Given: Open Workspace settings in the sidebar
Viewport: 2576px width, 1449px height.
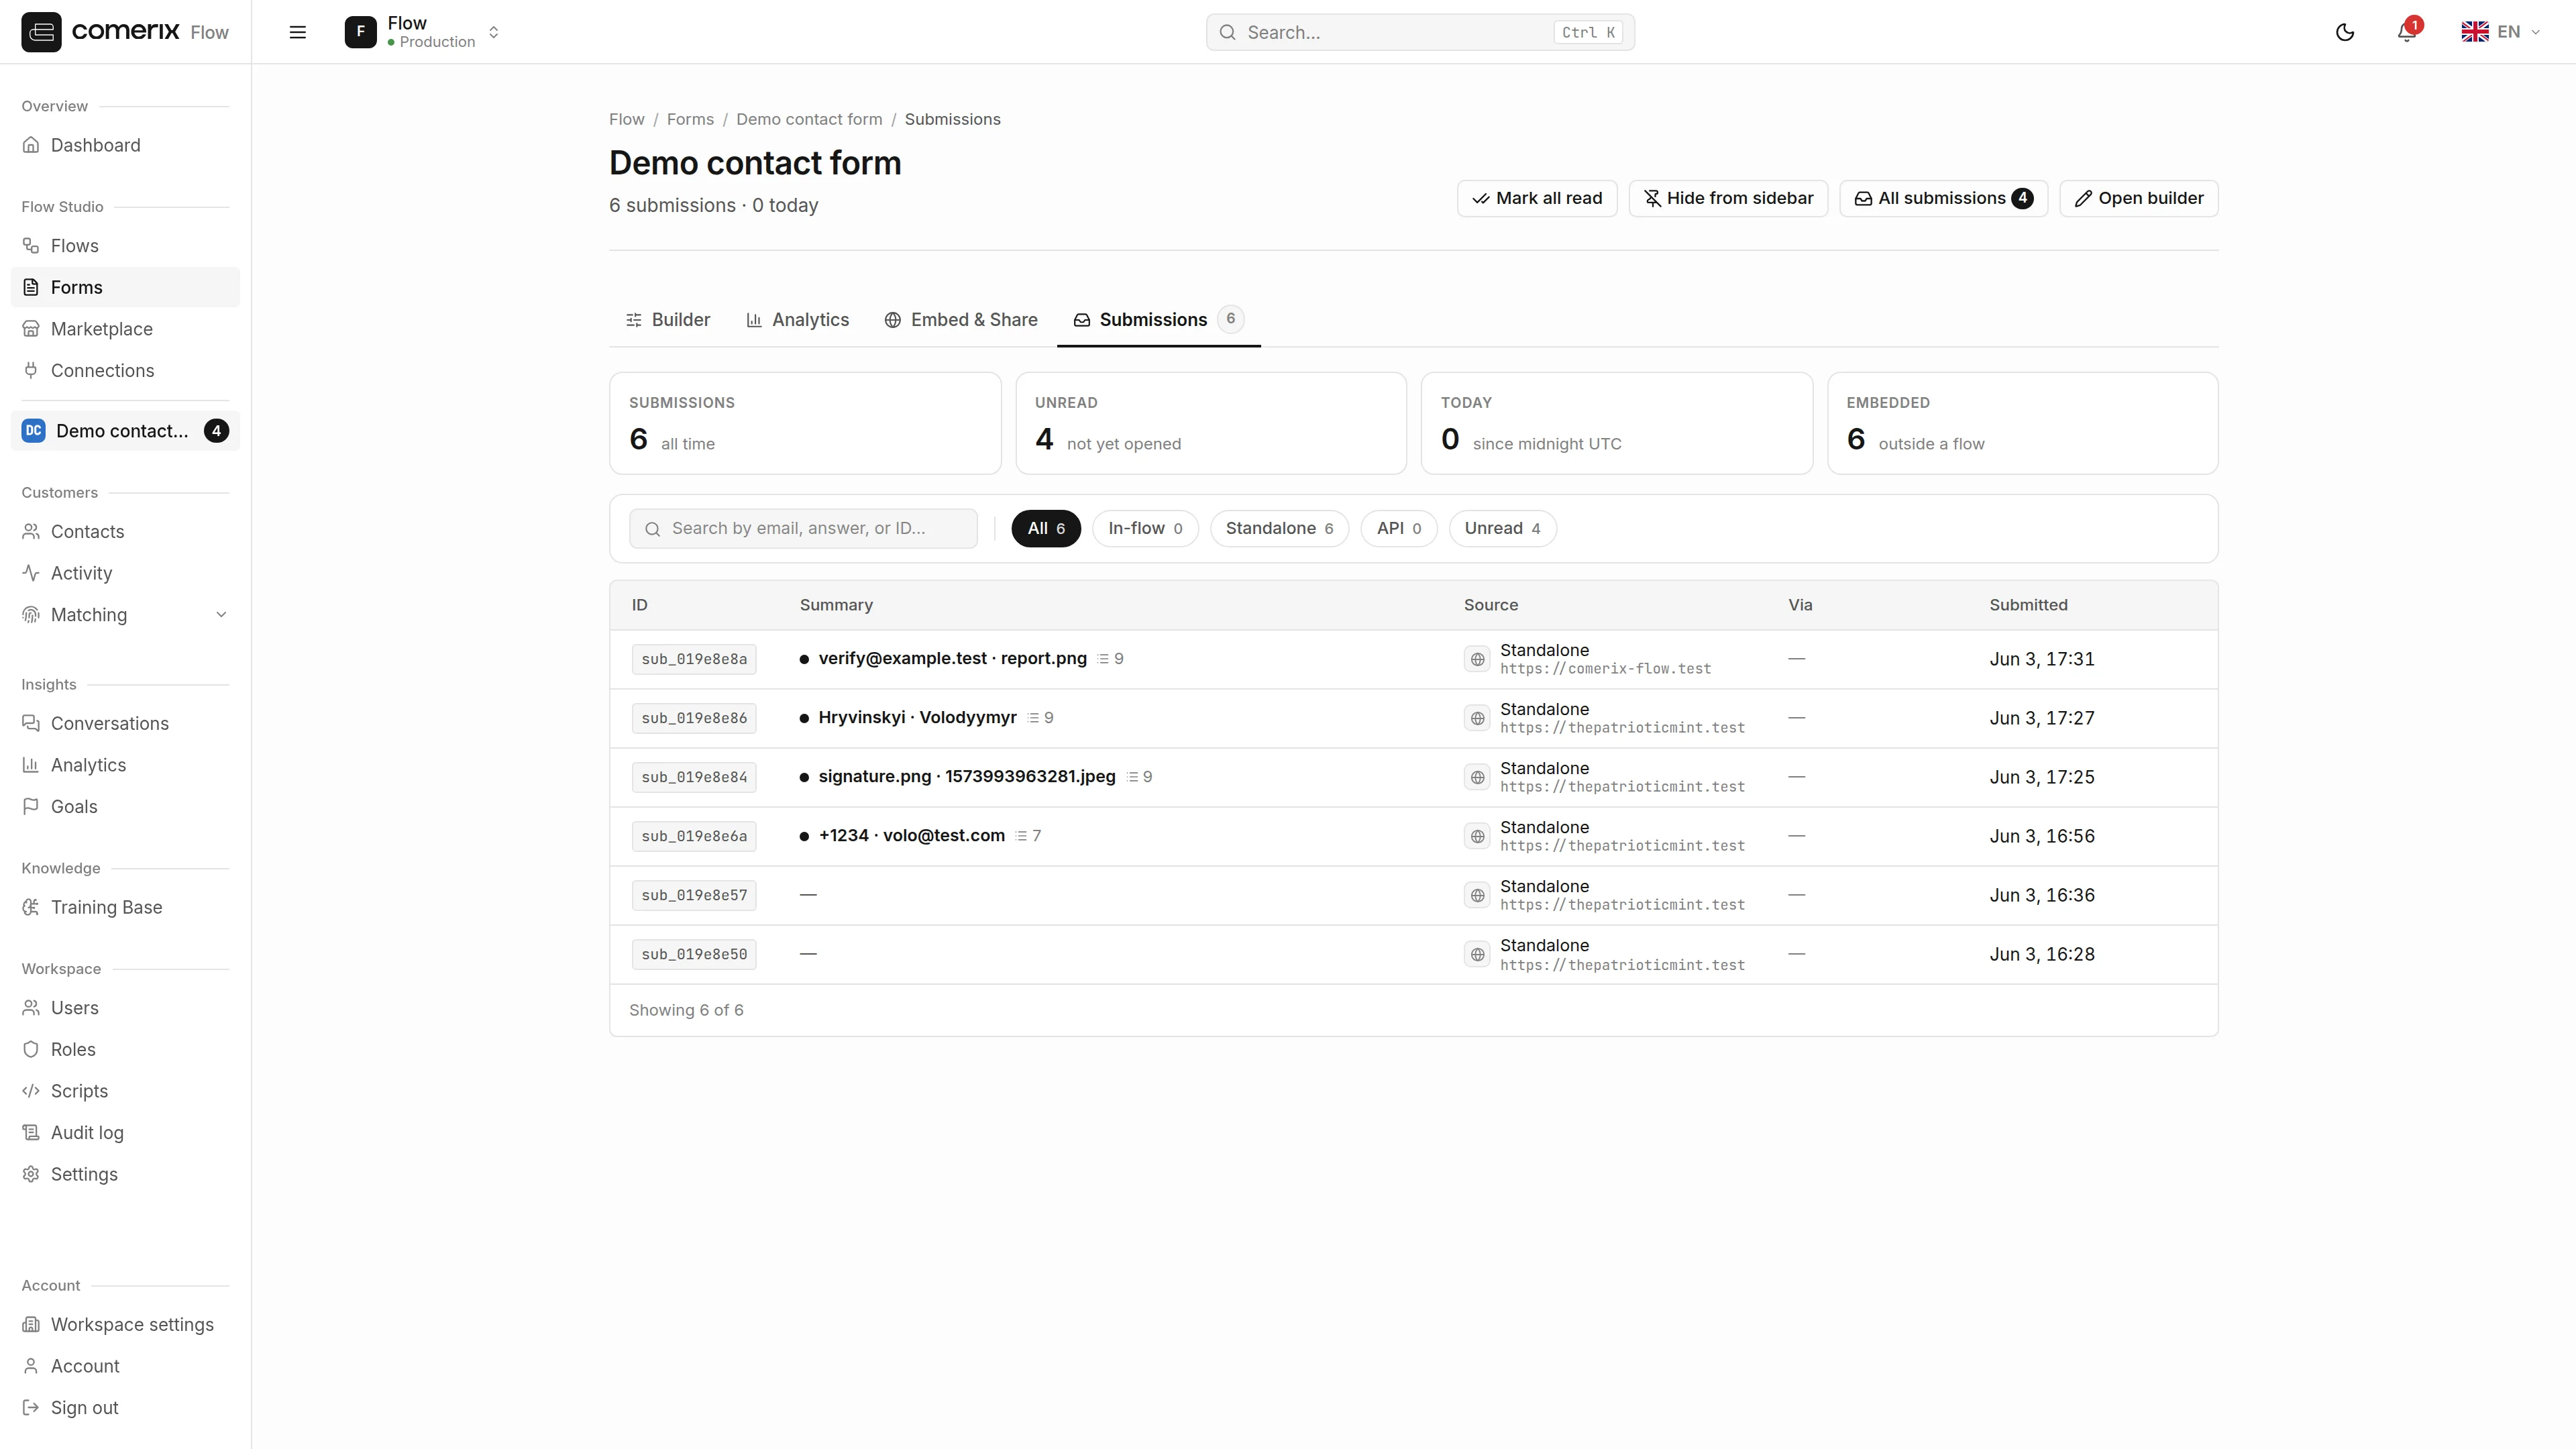Looking at the screenshot, I should 125,1325.
